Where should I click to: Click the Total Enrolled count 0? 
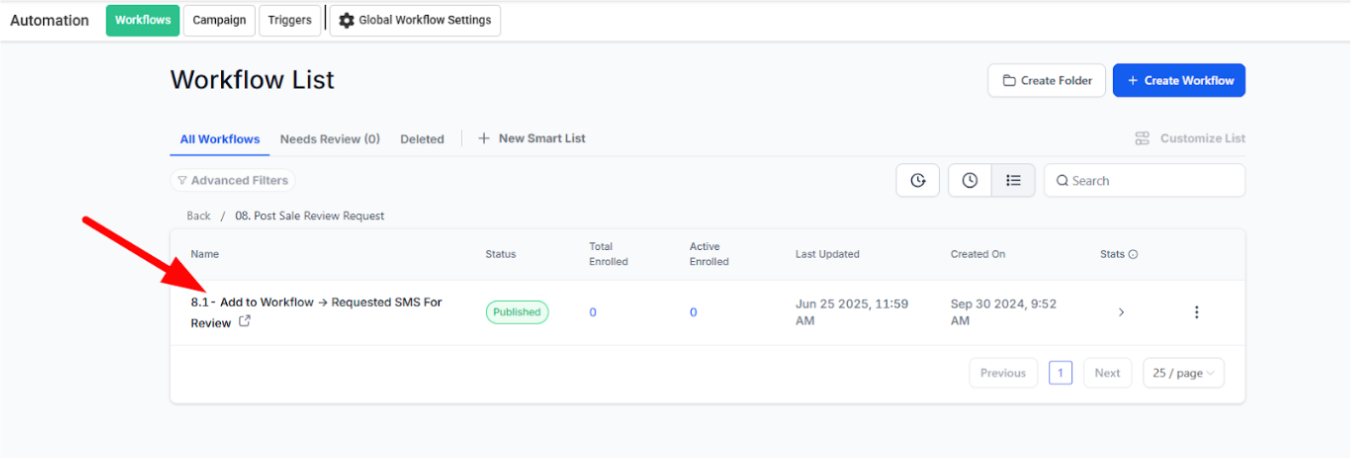(593, 312)
